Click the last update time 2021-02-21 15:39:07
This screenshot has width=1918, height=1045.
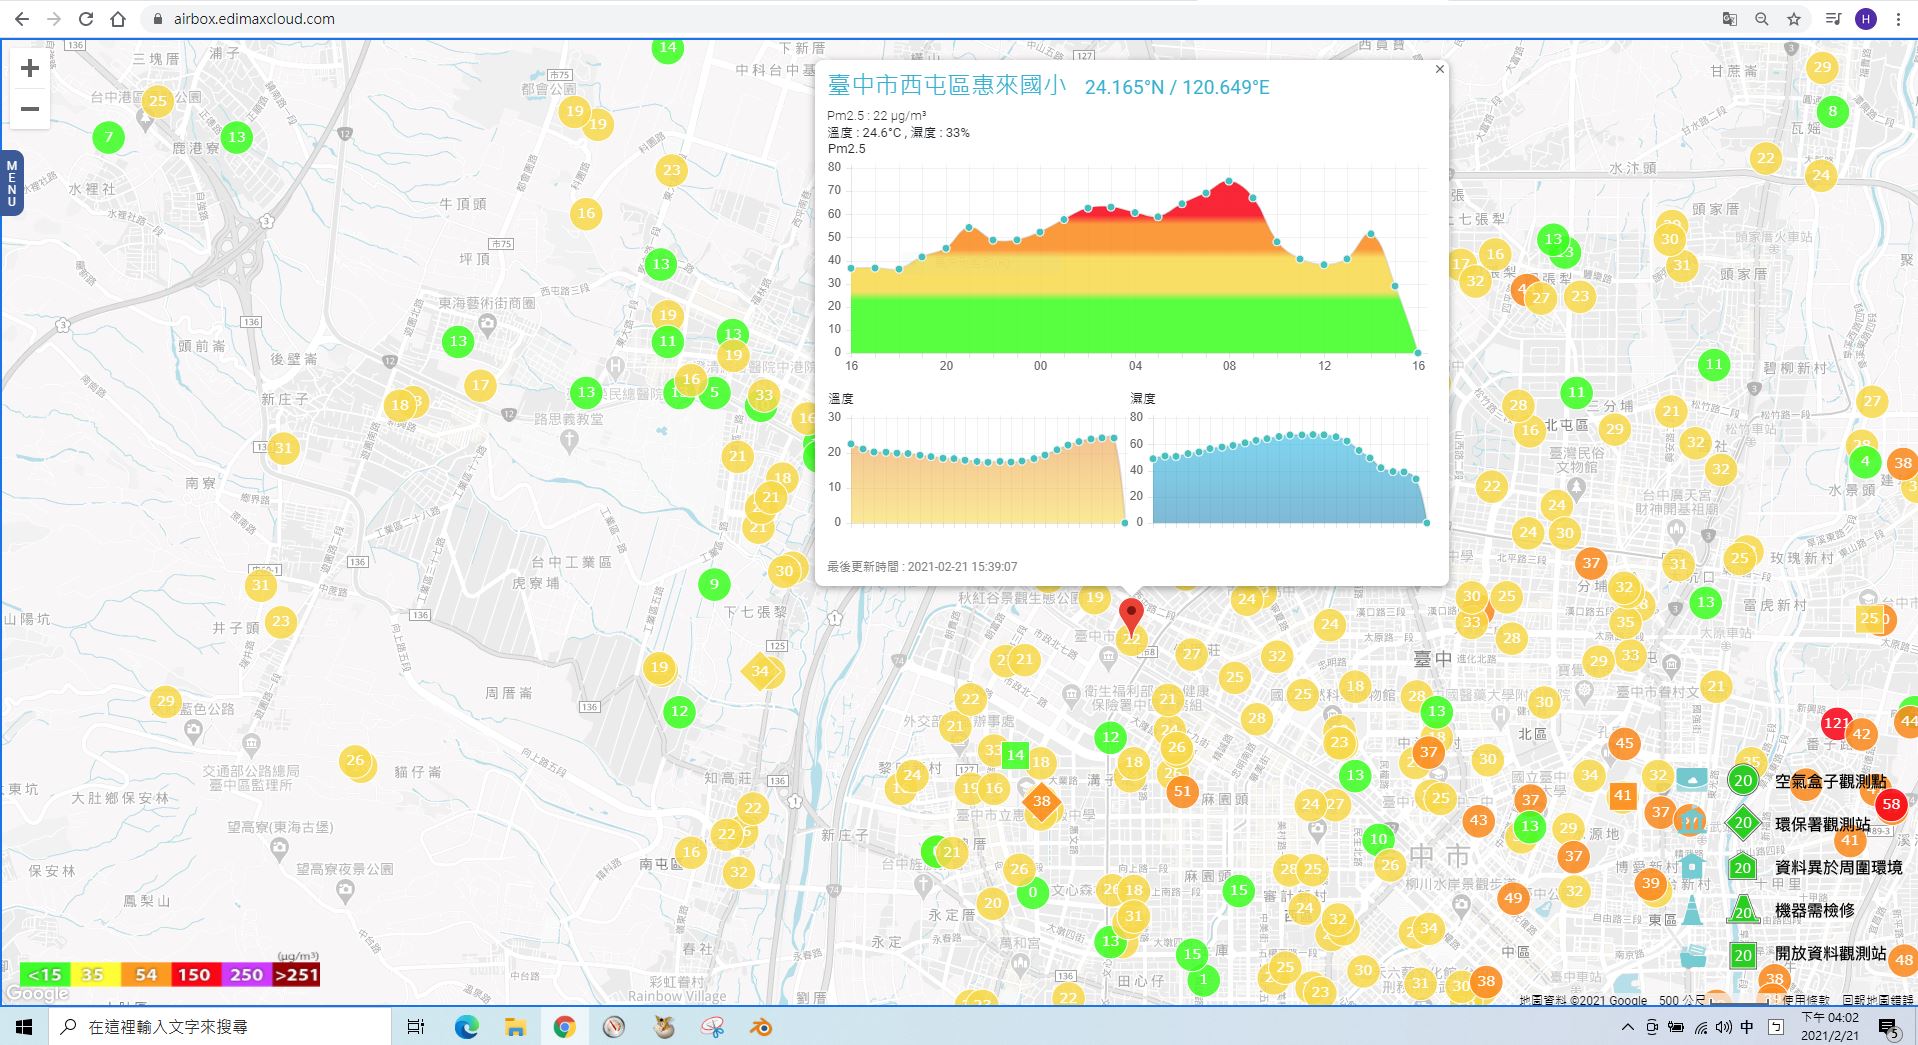962,566
